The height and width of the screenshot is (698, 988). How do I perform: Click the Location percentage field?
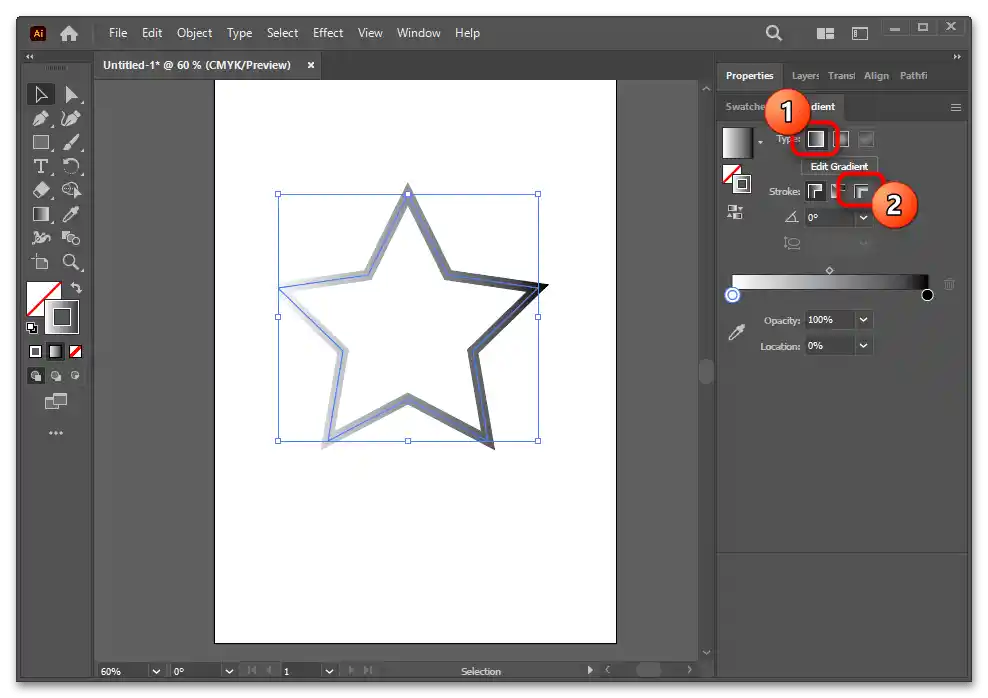(828, 346)
